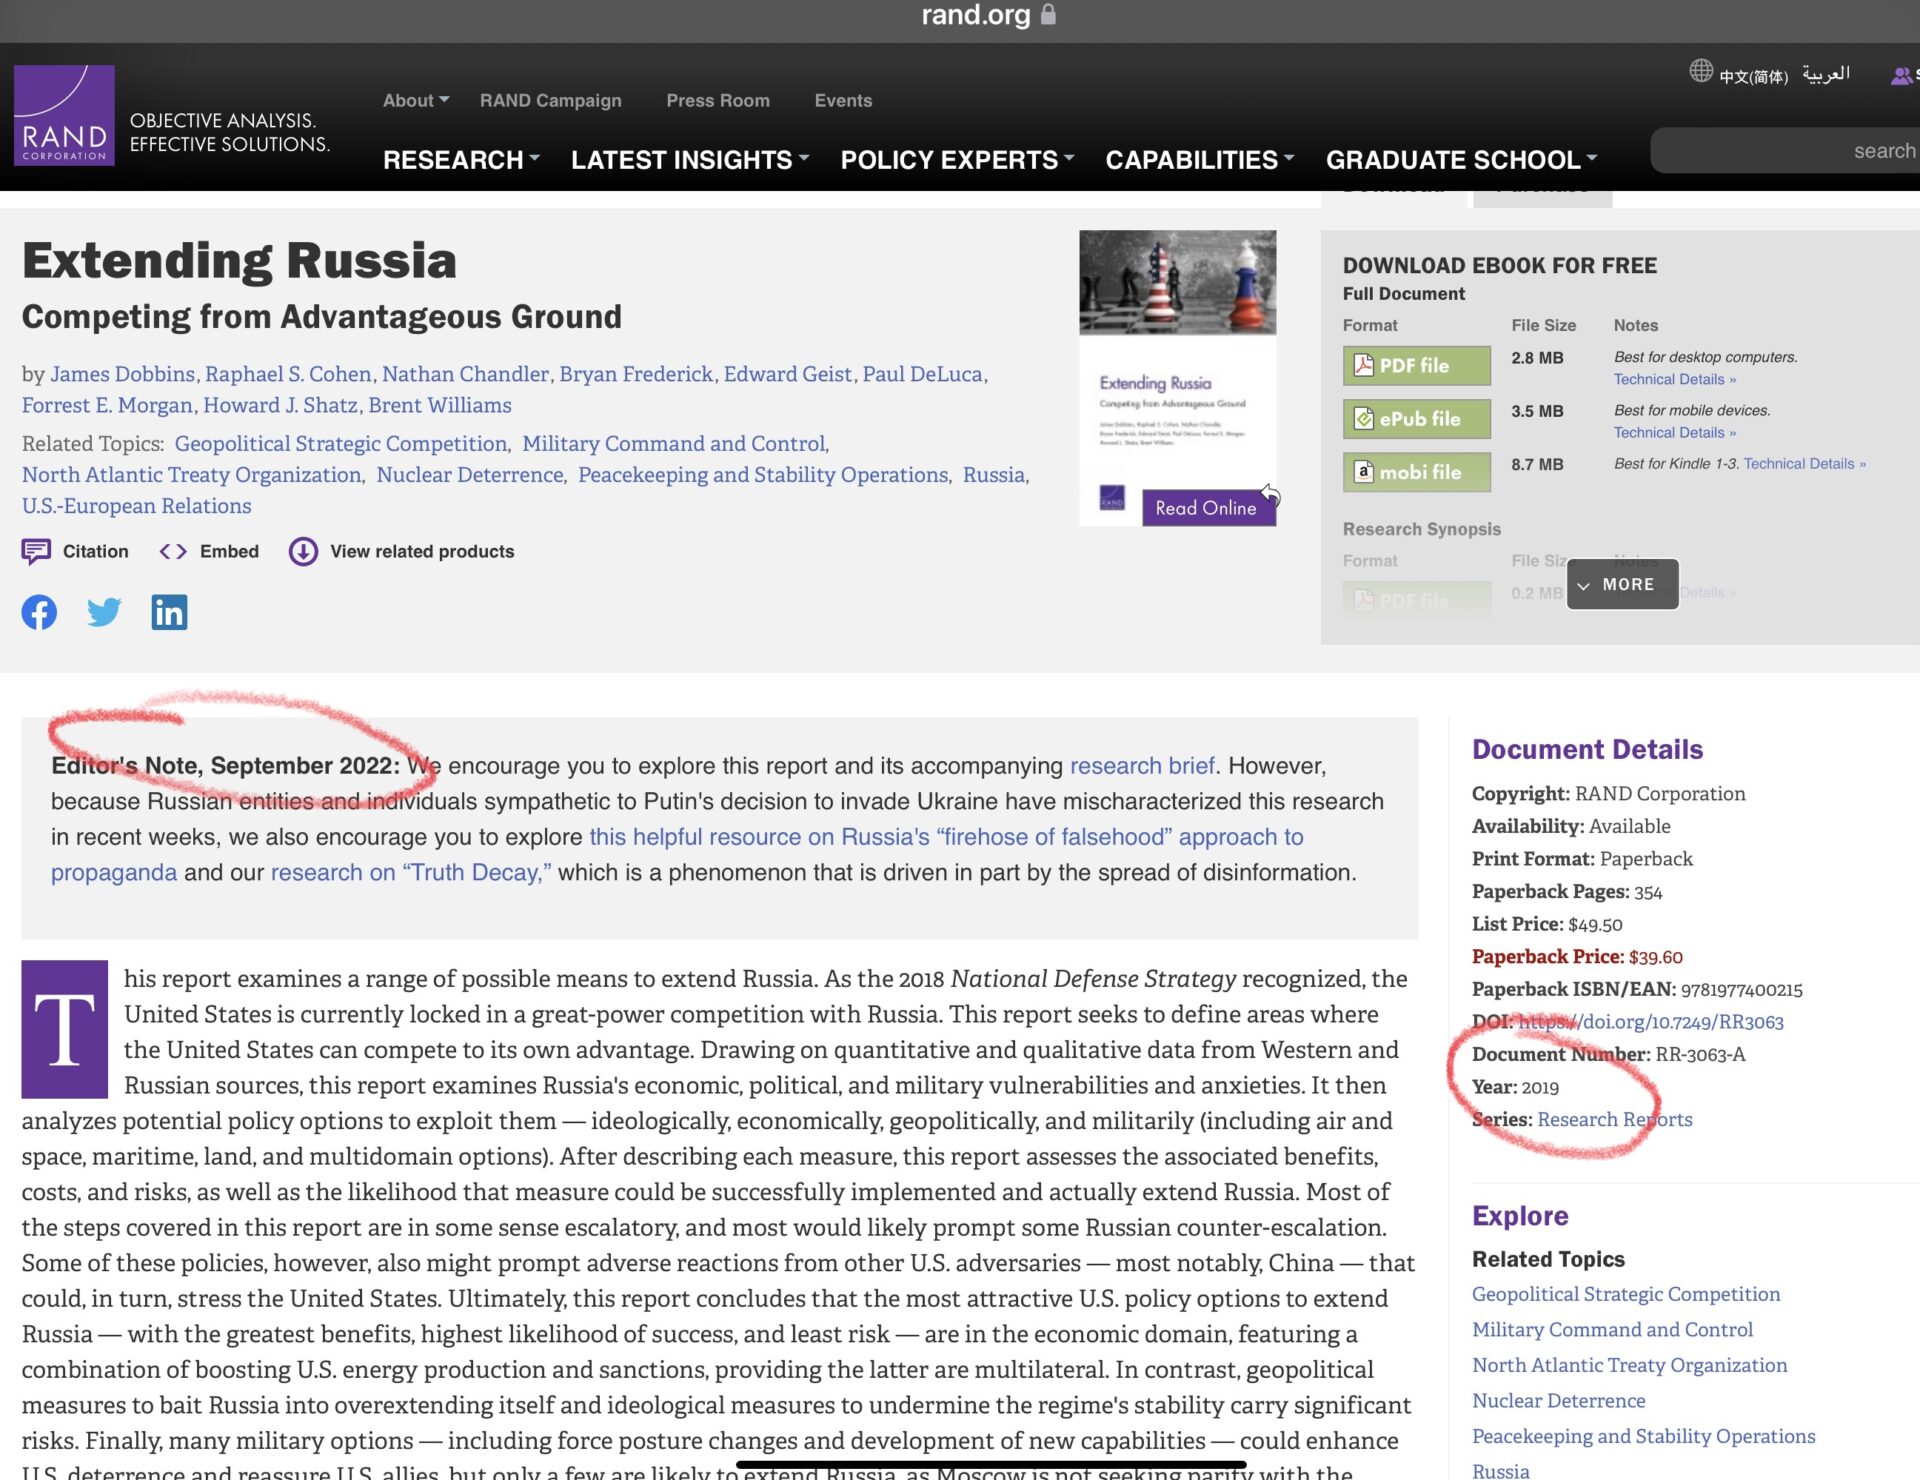Viewport: 1920px width, 1480px height.
Task: Open the LATEST INSIGHTS dropdown
Action: [x=690, y=160]
